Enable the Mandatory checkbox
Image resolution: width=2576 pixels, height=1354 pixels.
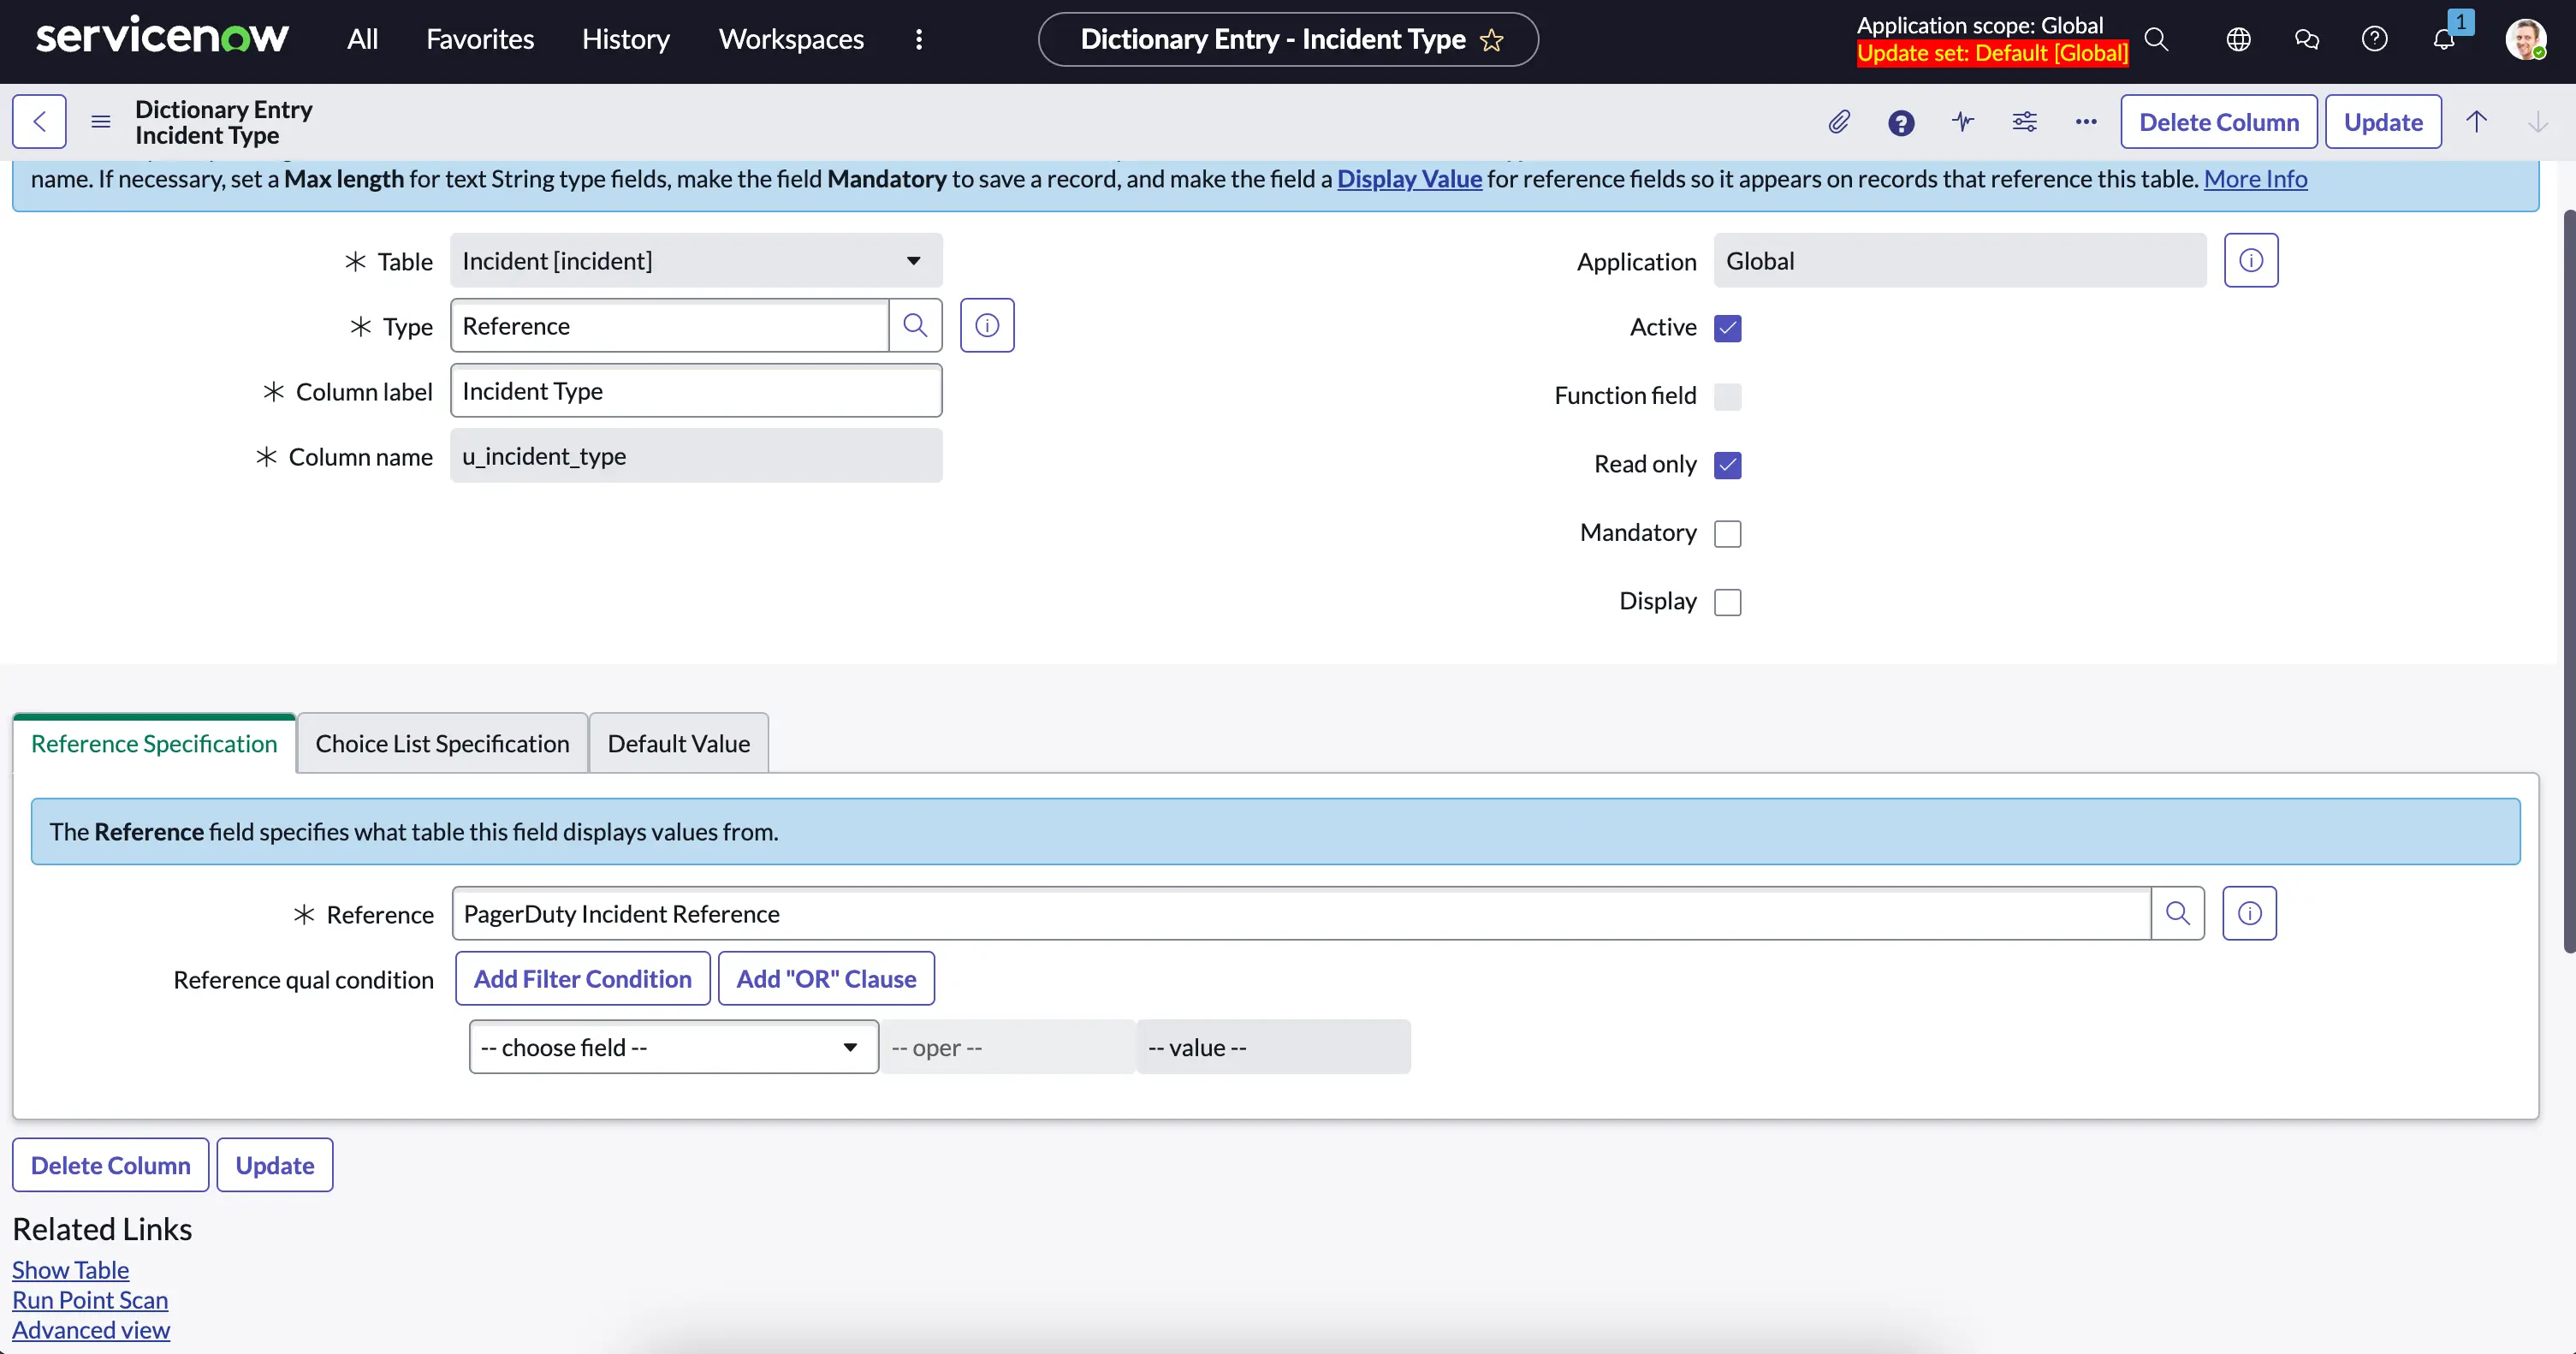[x=1727, y=533]
